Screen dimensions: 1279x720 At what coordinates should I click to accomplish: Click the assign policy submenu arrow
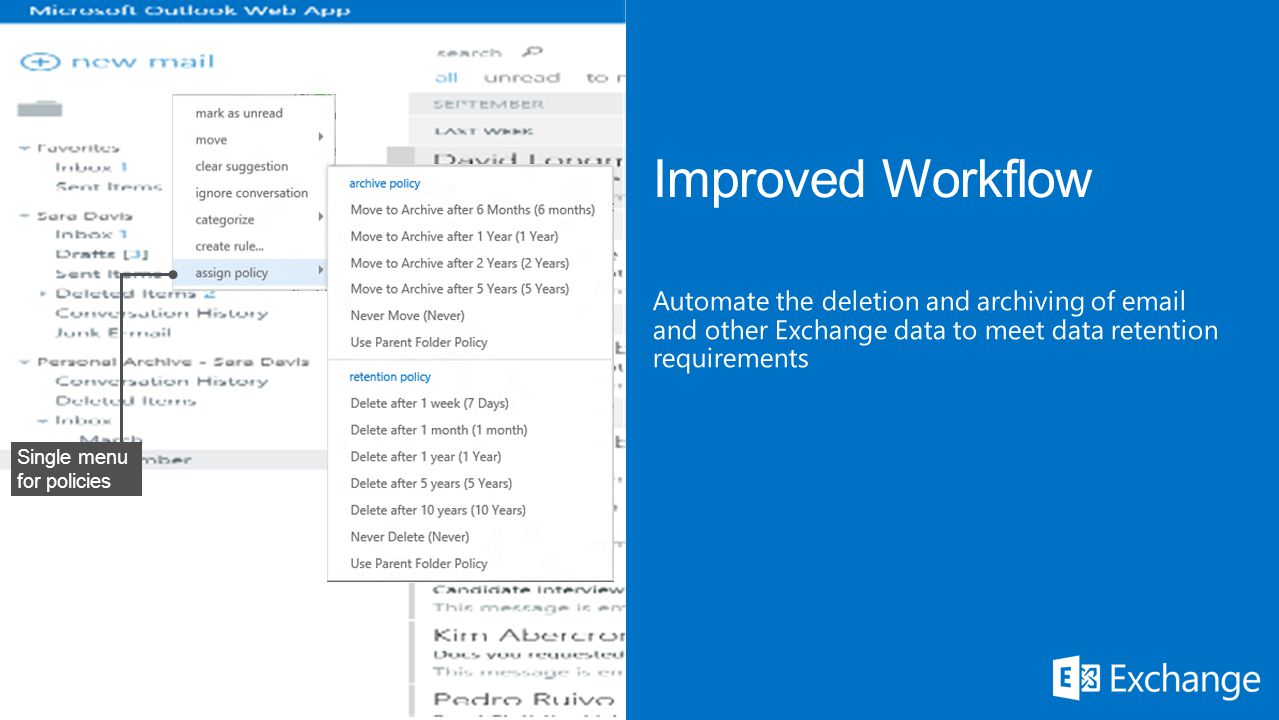click(320, 270)
